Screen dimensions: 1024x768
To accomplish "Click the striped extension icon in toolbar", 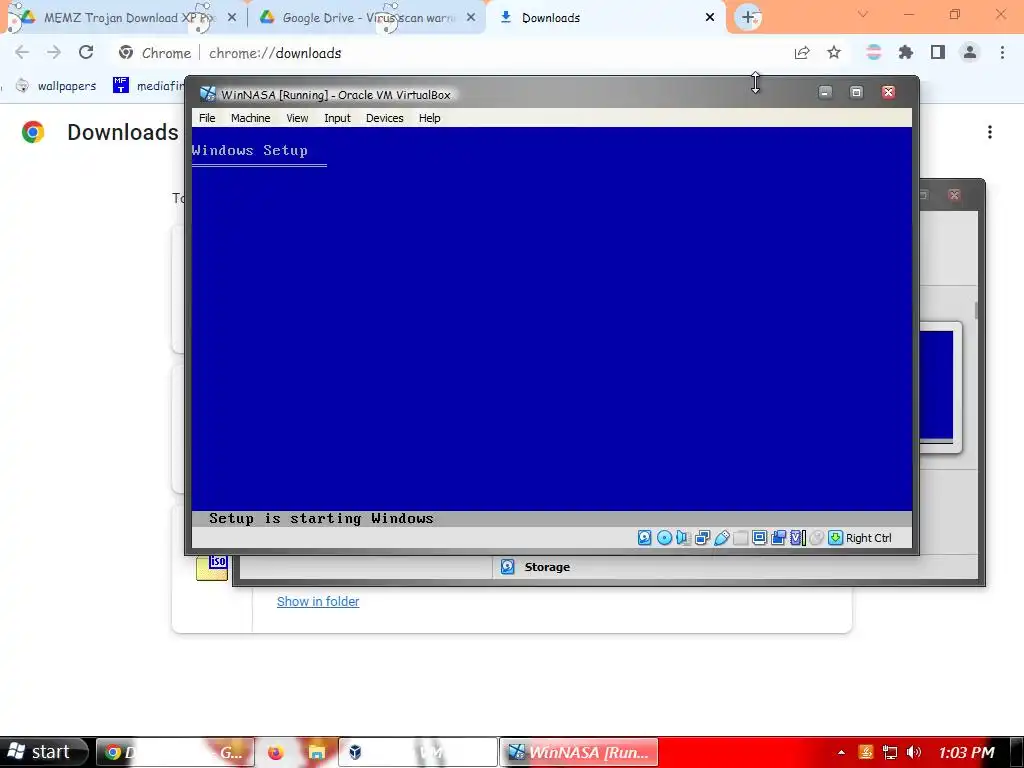I will click(x=873, y=53).
